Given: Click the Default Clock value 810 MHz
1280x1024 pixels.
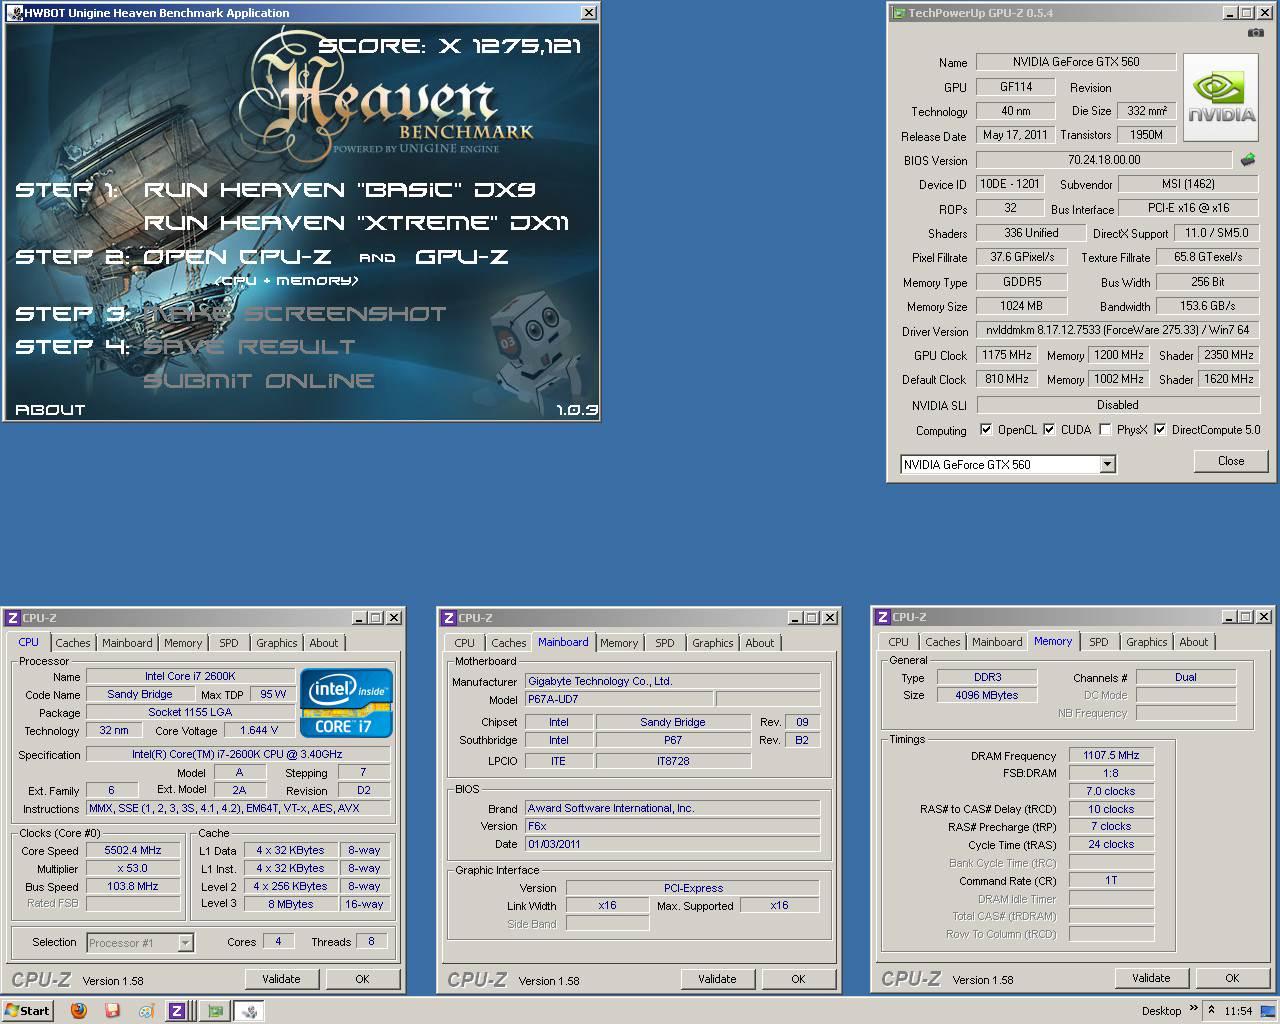Looking at the screenshot, I should [1007, 379].
